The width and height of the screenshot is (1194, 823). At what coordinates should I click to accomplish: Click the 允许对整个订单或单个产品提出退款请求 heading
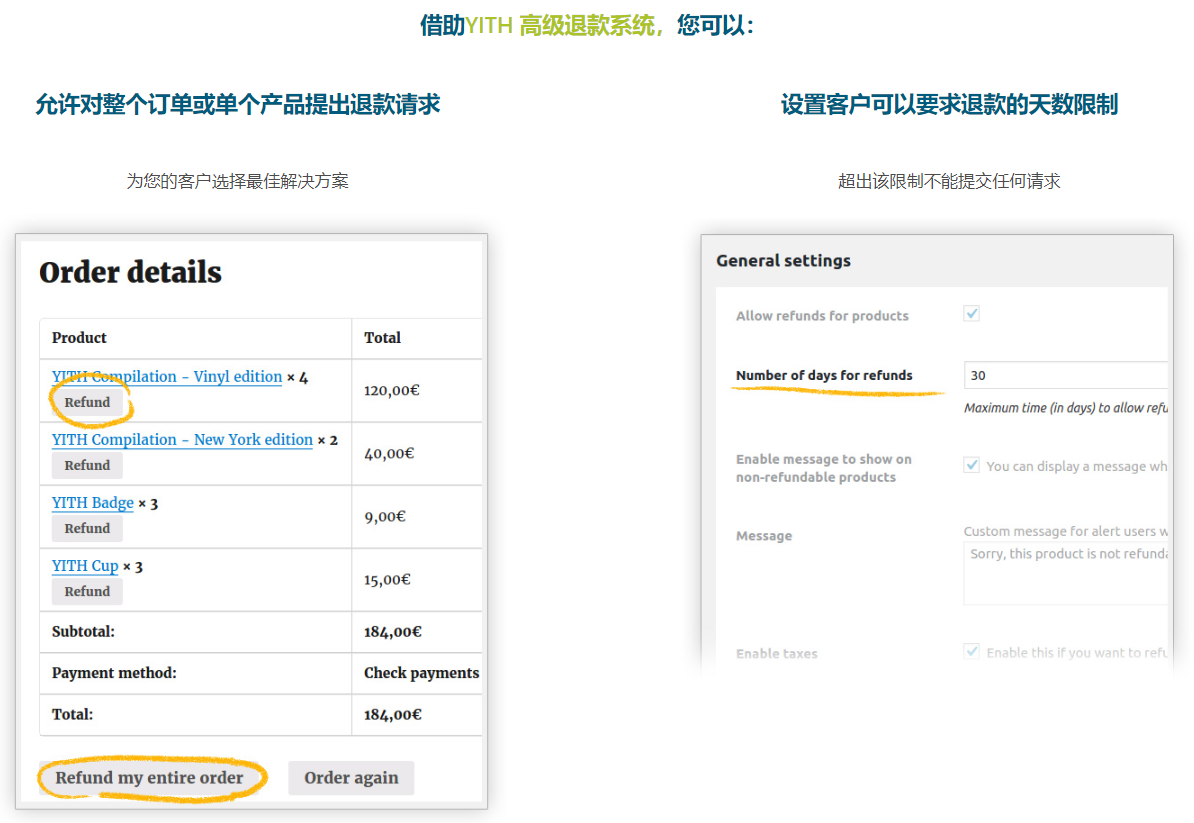pos(238,104)
